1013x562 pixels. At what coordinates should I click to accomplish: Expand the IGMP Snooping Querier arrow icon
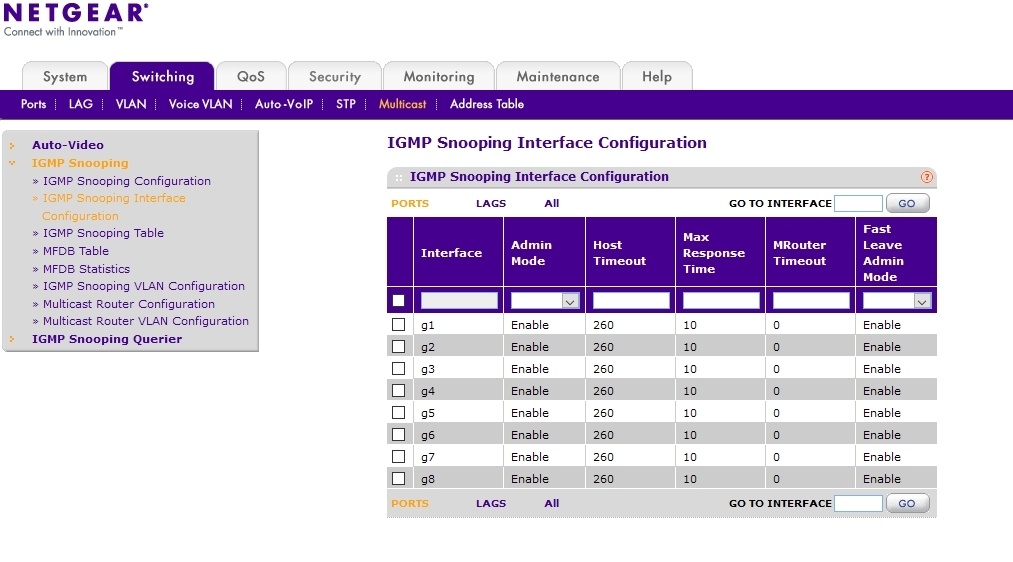[x=12, y=339]
